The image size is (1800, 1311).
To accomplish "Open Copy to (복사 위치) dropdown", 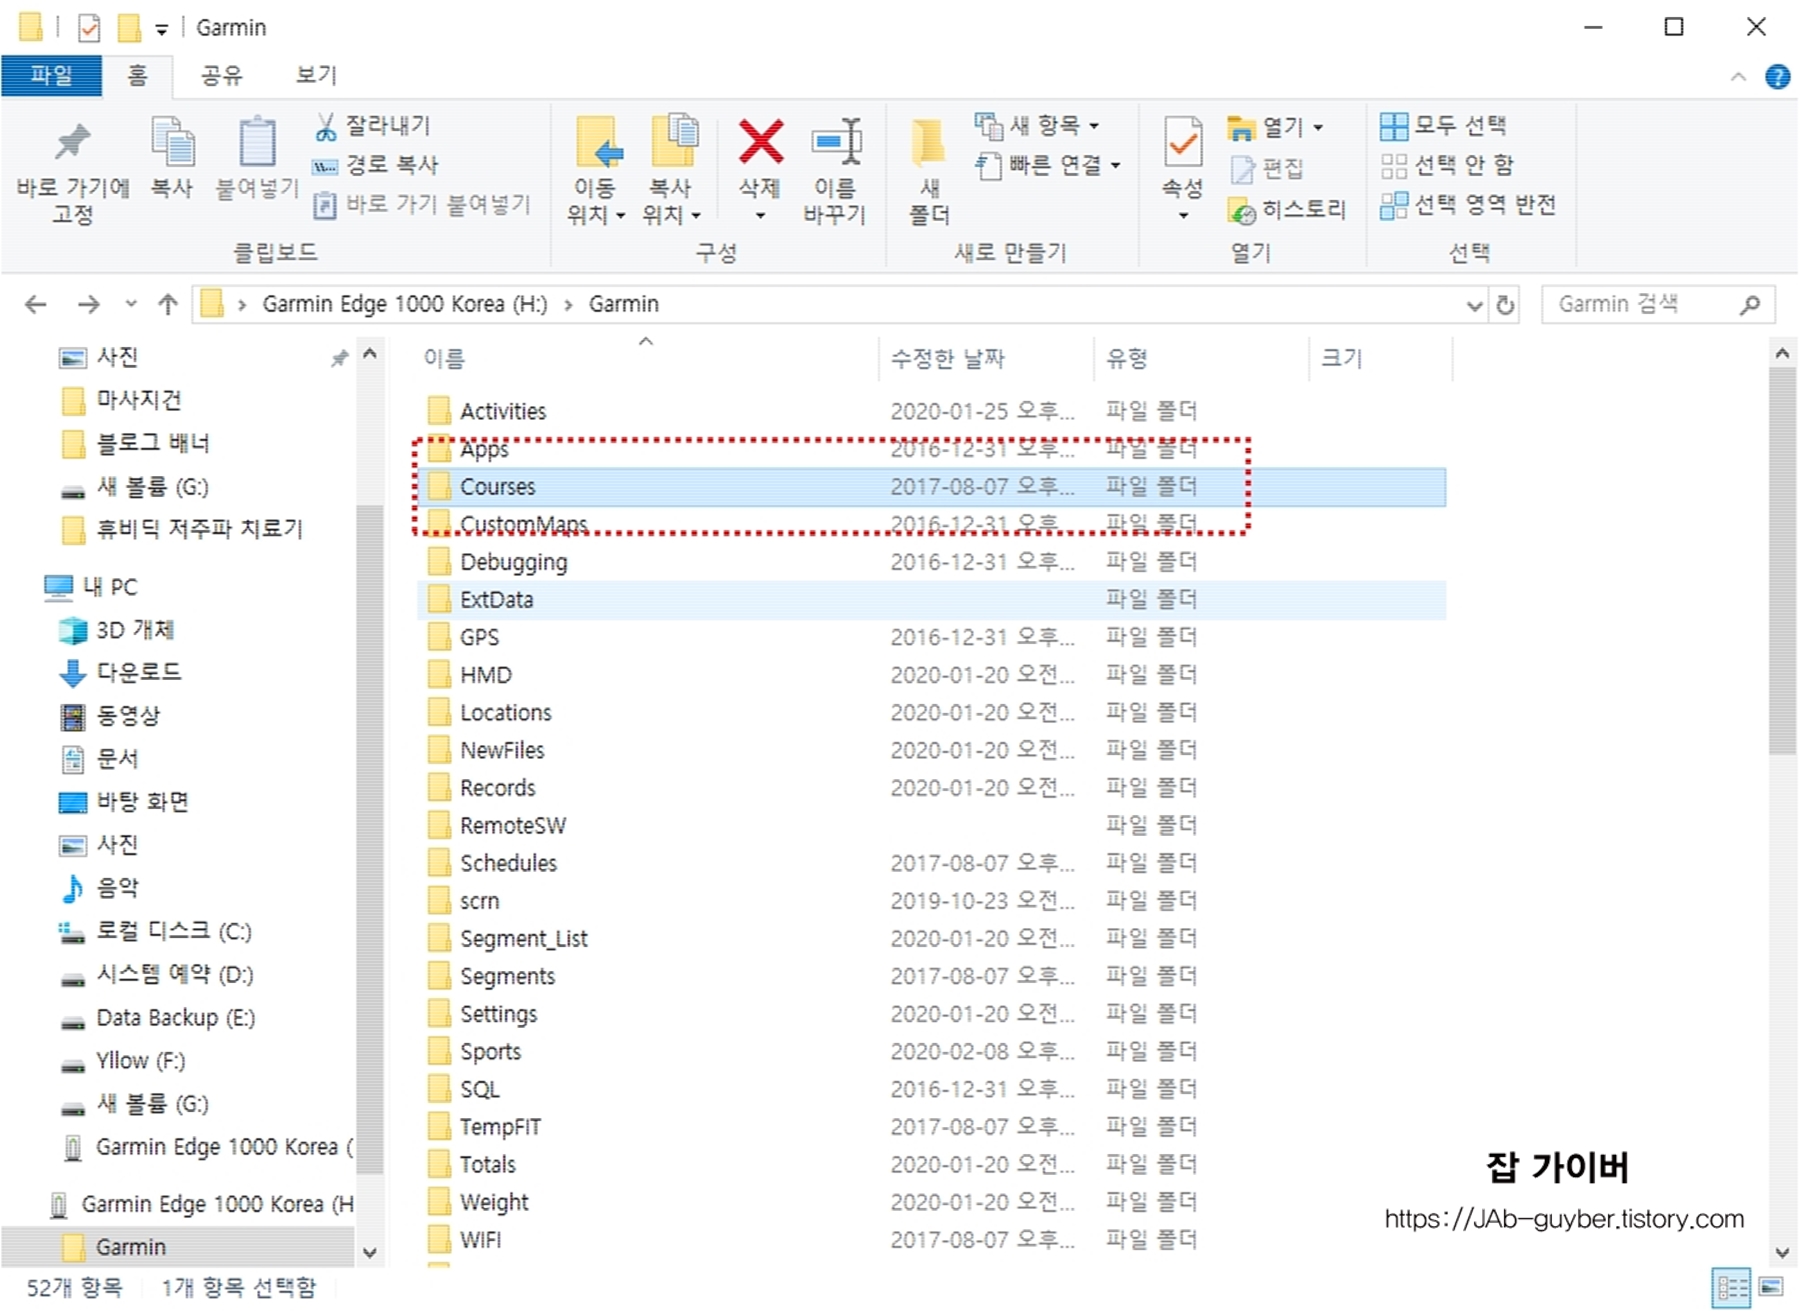I will [x=672, y=170].
